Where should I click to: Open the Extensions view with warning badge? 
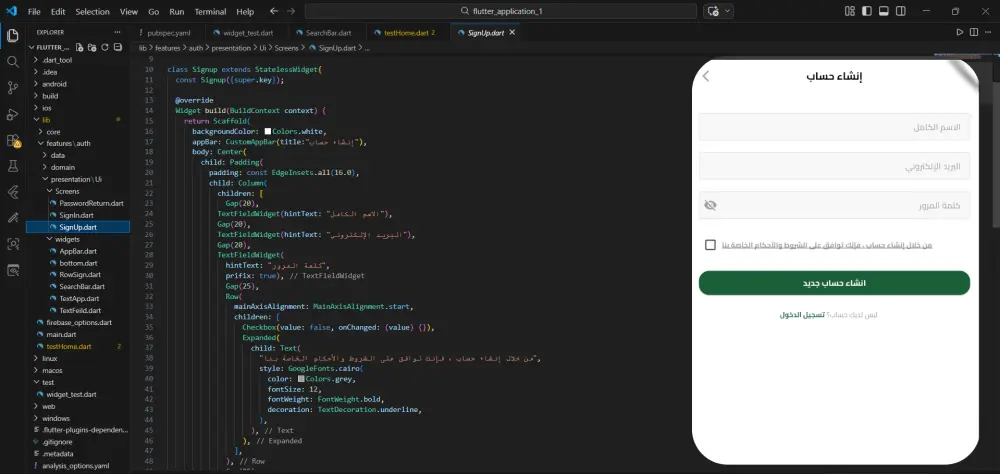pyautogui.click(x=13, y=140)
